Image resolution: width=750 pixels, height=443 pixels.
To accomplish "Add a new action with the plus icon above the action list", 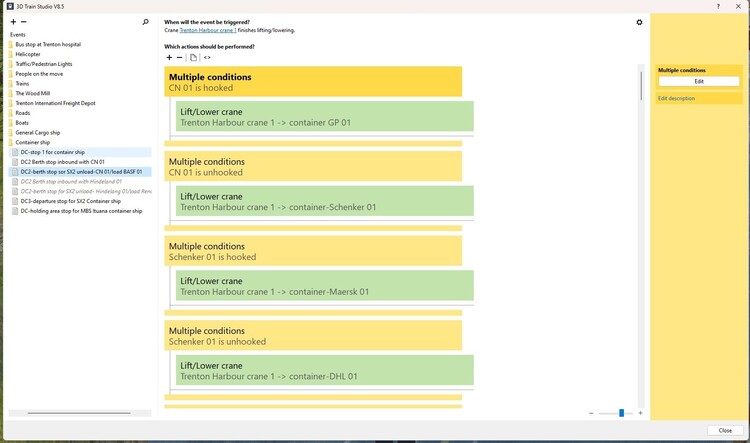I will pos(169,57).
